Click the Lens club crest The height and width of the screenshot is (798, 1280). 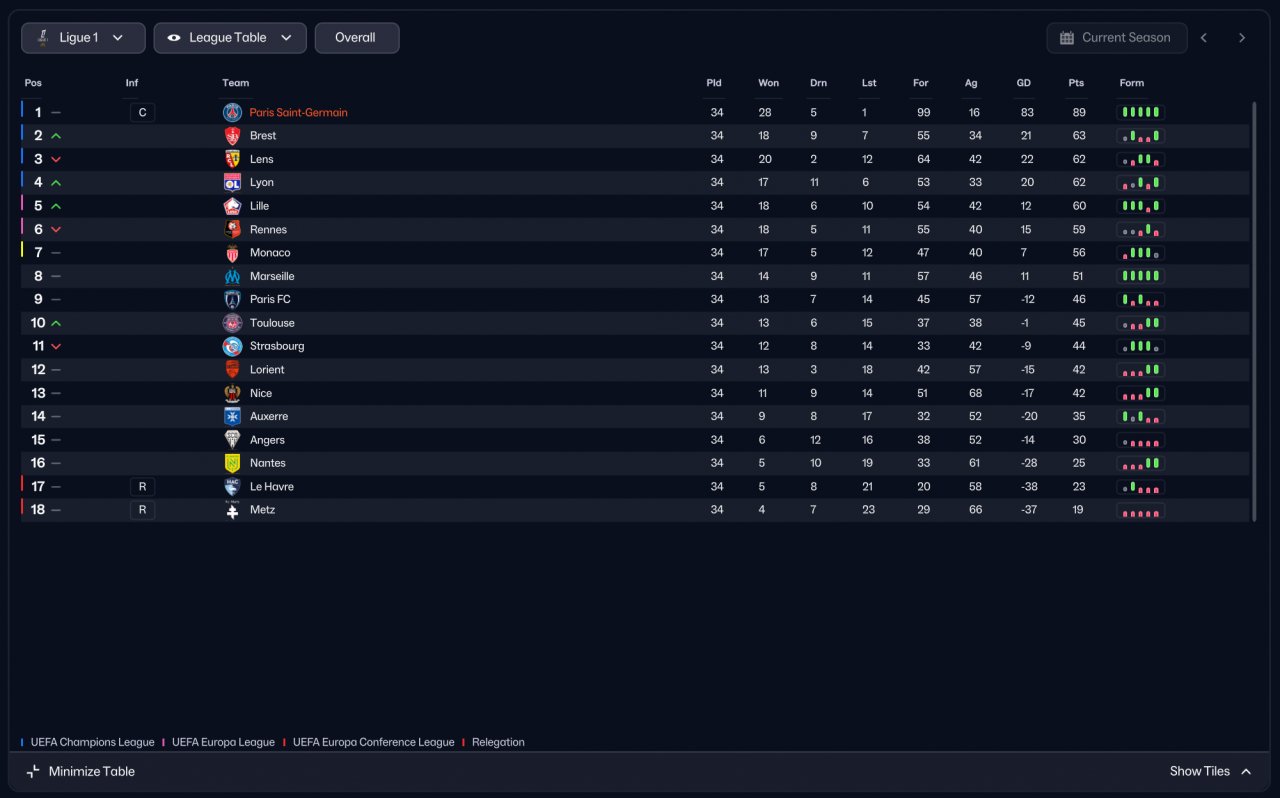[232, 159]
